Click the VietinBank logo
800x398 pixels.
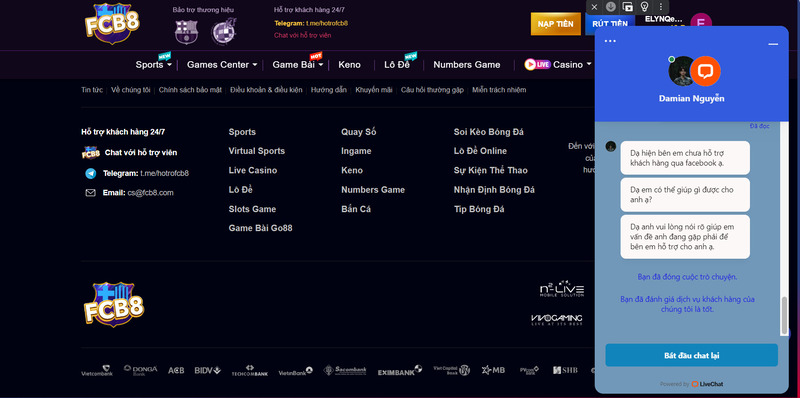[x=295, y=371]
